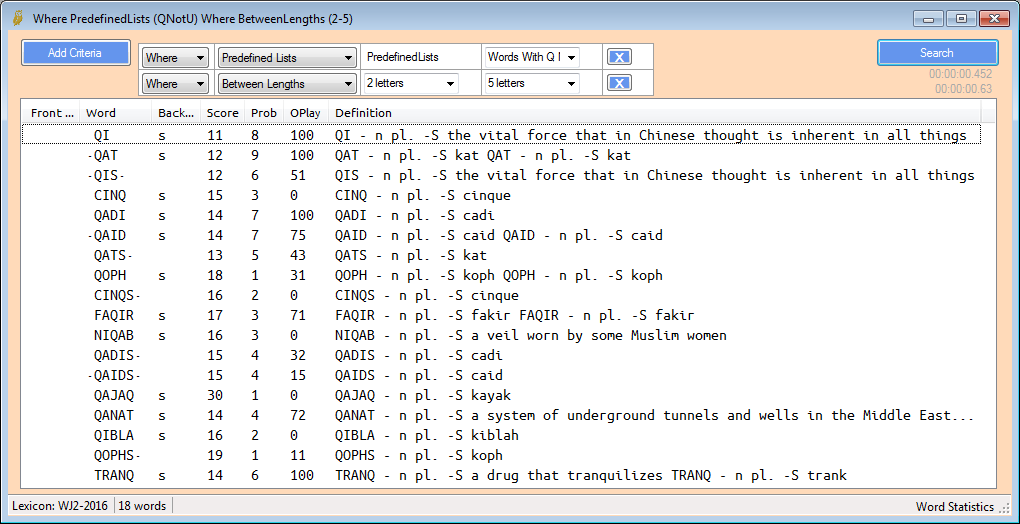
Task: Open the Words With Q list dropdown
Action: 531,58
